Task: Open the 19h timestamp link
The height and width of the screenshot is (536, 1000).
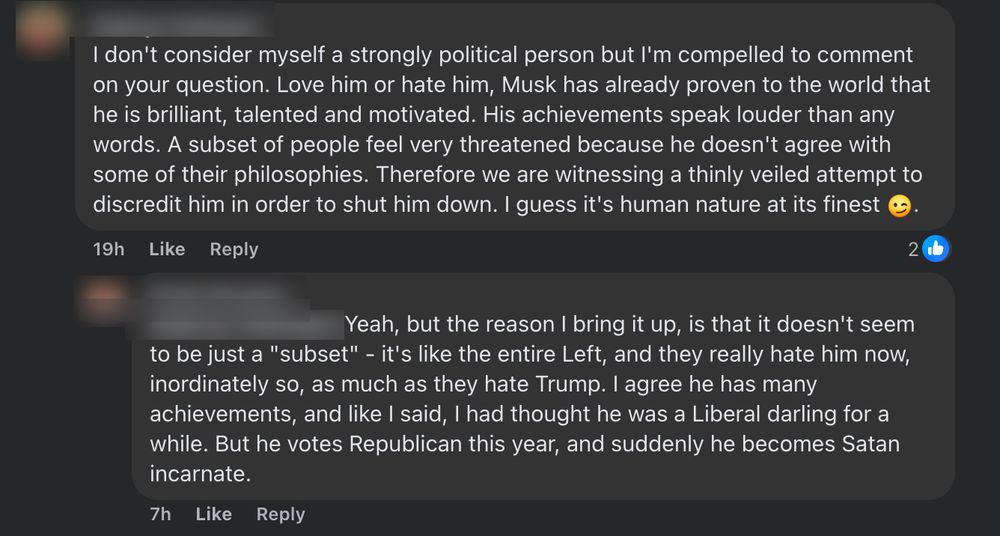Action: (x=108, y=249)
